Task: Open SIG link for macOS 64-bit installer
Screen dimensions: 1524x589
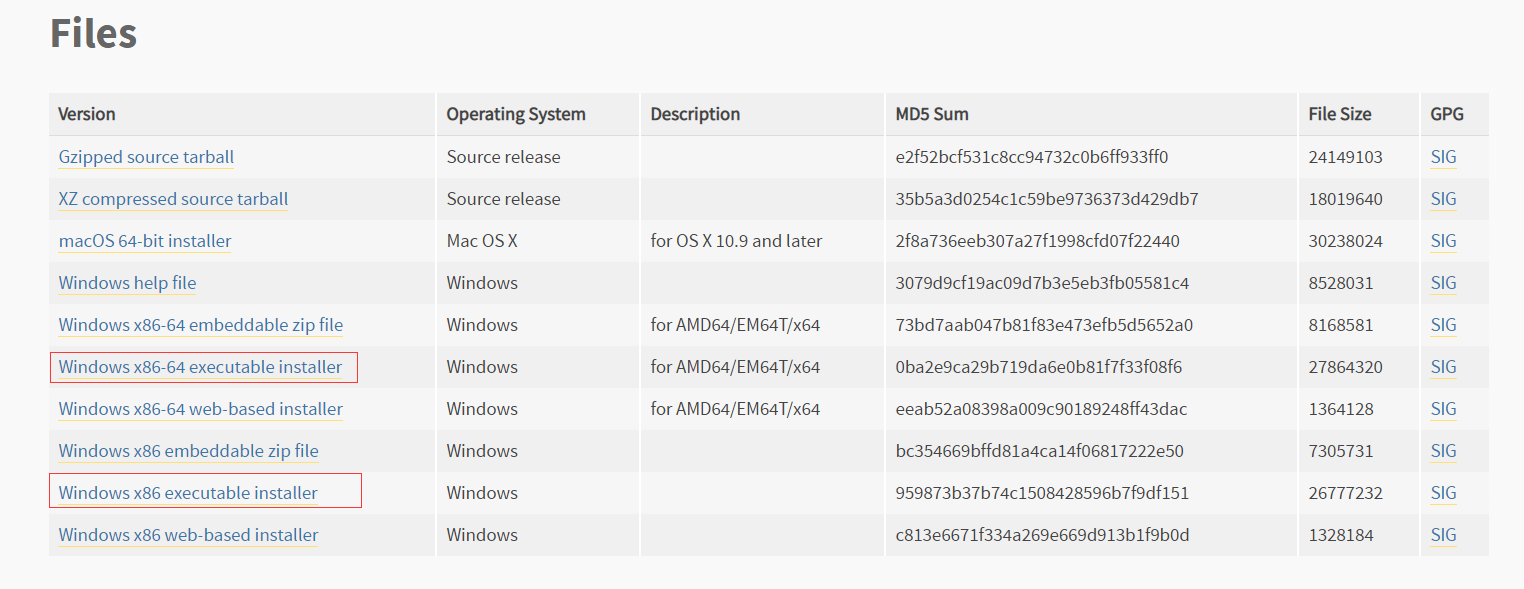Action: (x=1443, y=241)
